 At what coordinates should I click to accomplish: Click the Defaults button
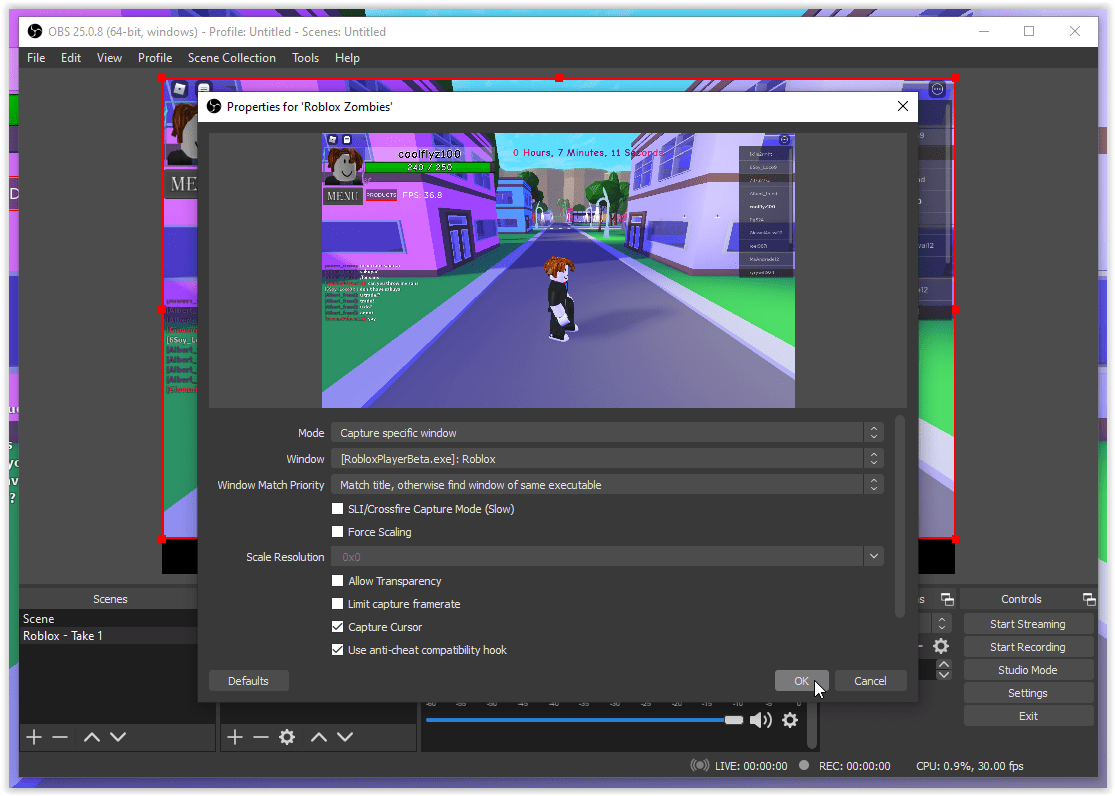tap(248, 681)
